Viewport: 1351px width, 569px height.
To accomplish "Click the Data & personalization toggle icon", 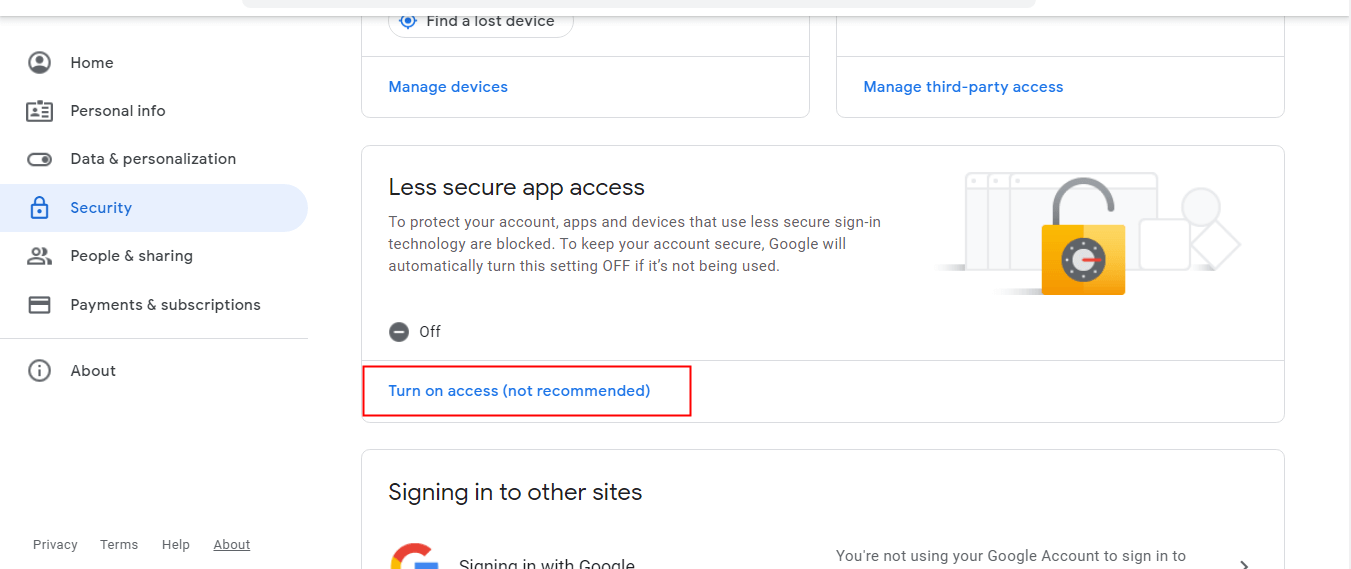I will click(x=39, y=159).
